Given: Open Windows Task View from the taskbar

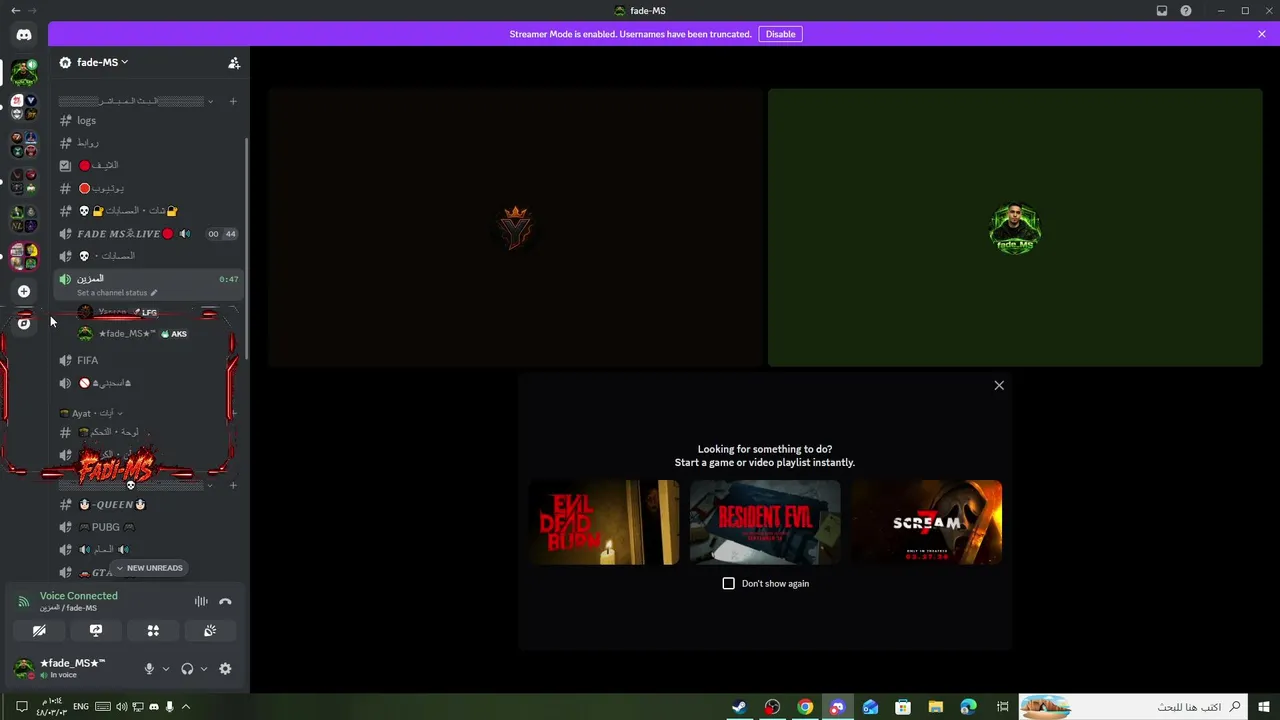Looking at the screenshot, I should pos(1002,707).
